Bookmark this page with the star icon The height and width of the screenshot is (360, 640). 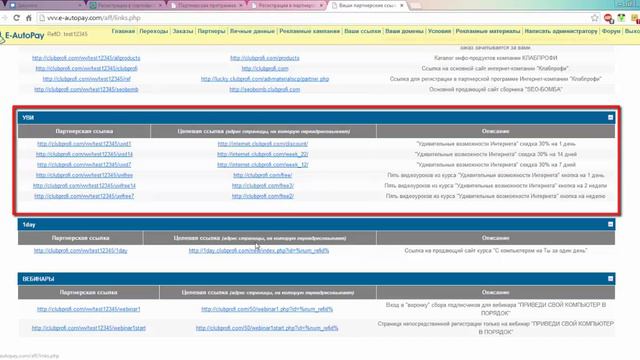595,18
